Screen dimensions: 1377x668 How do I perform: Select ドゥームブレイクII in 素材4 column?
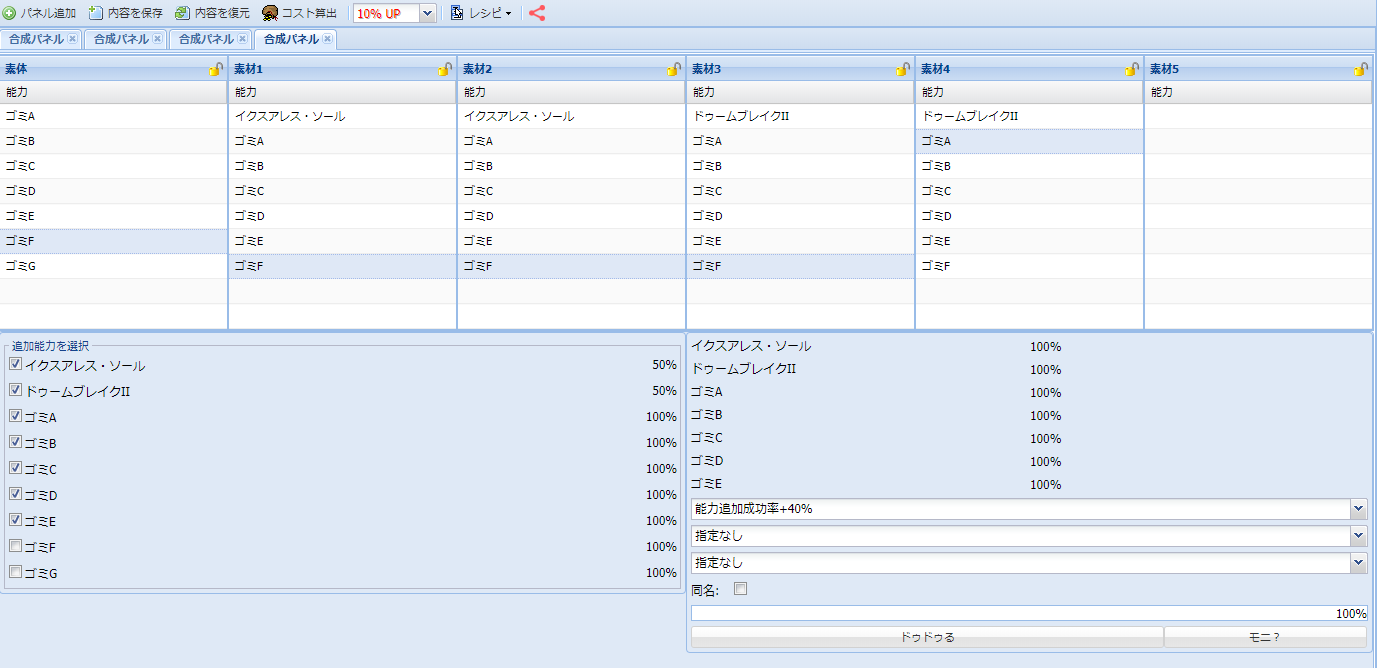[1030, 116]
